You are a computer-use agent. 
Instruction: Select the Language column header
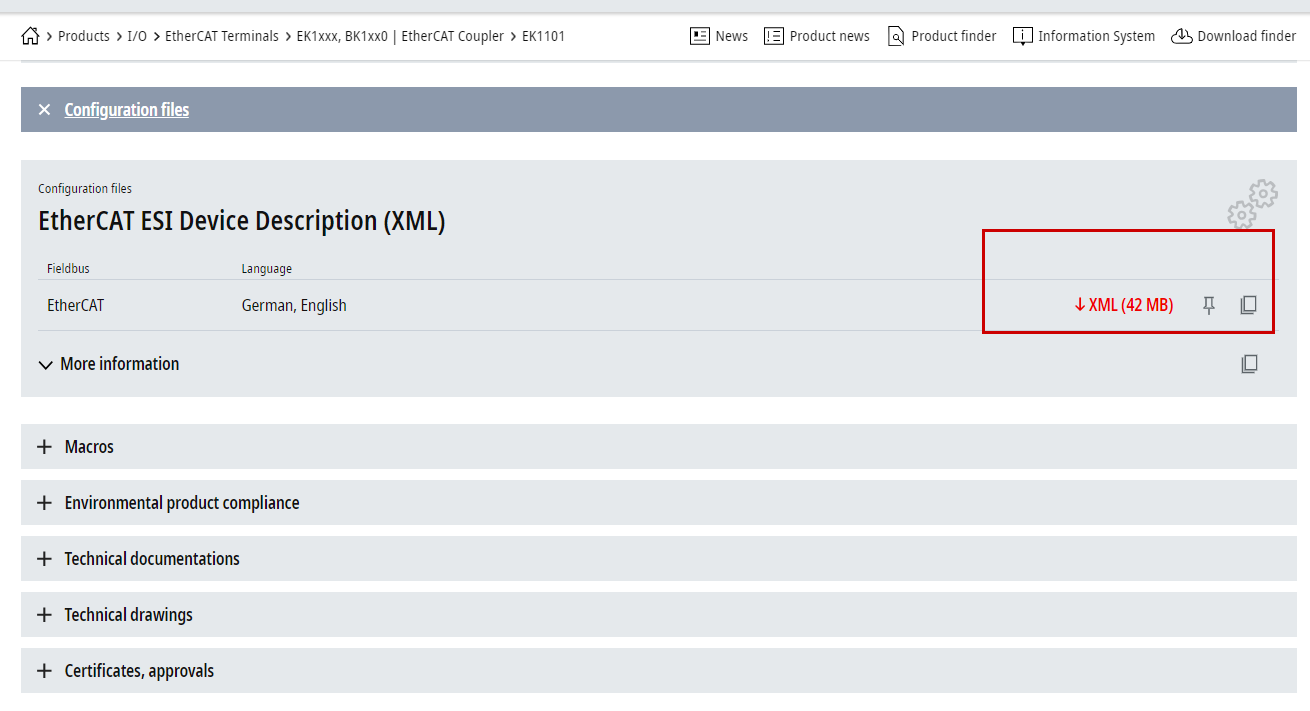click(267, 269)
